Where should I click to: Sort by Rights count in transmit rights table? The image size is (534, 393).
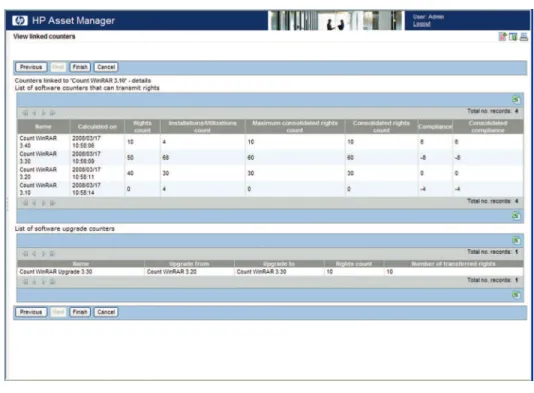142,127
